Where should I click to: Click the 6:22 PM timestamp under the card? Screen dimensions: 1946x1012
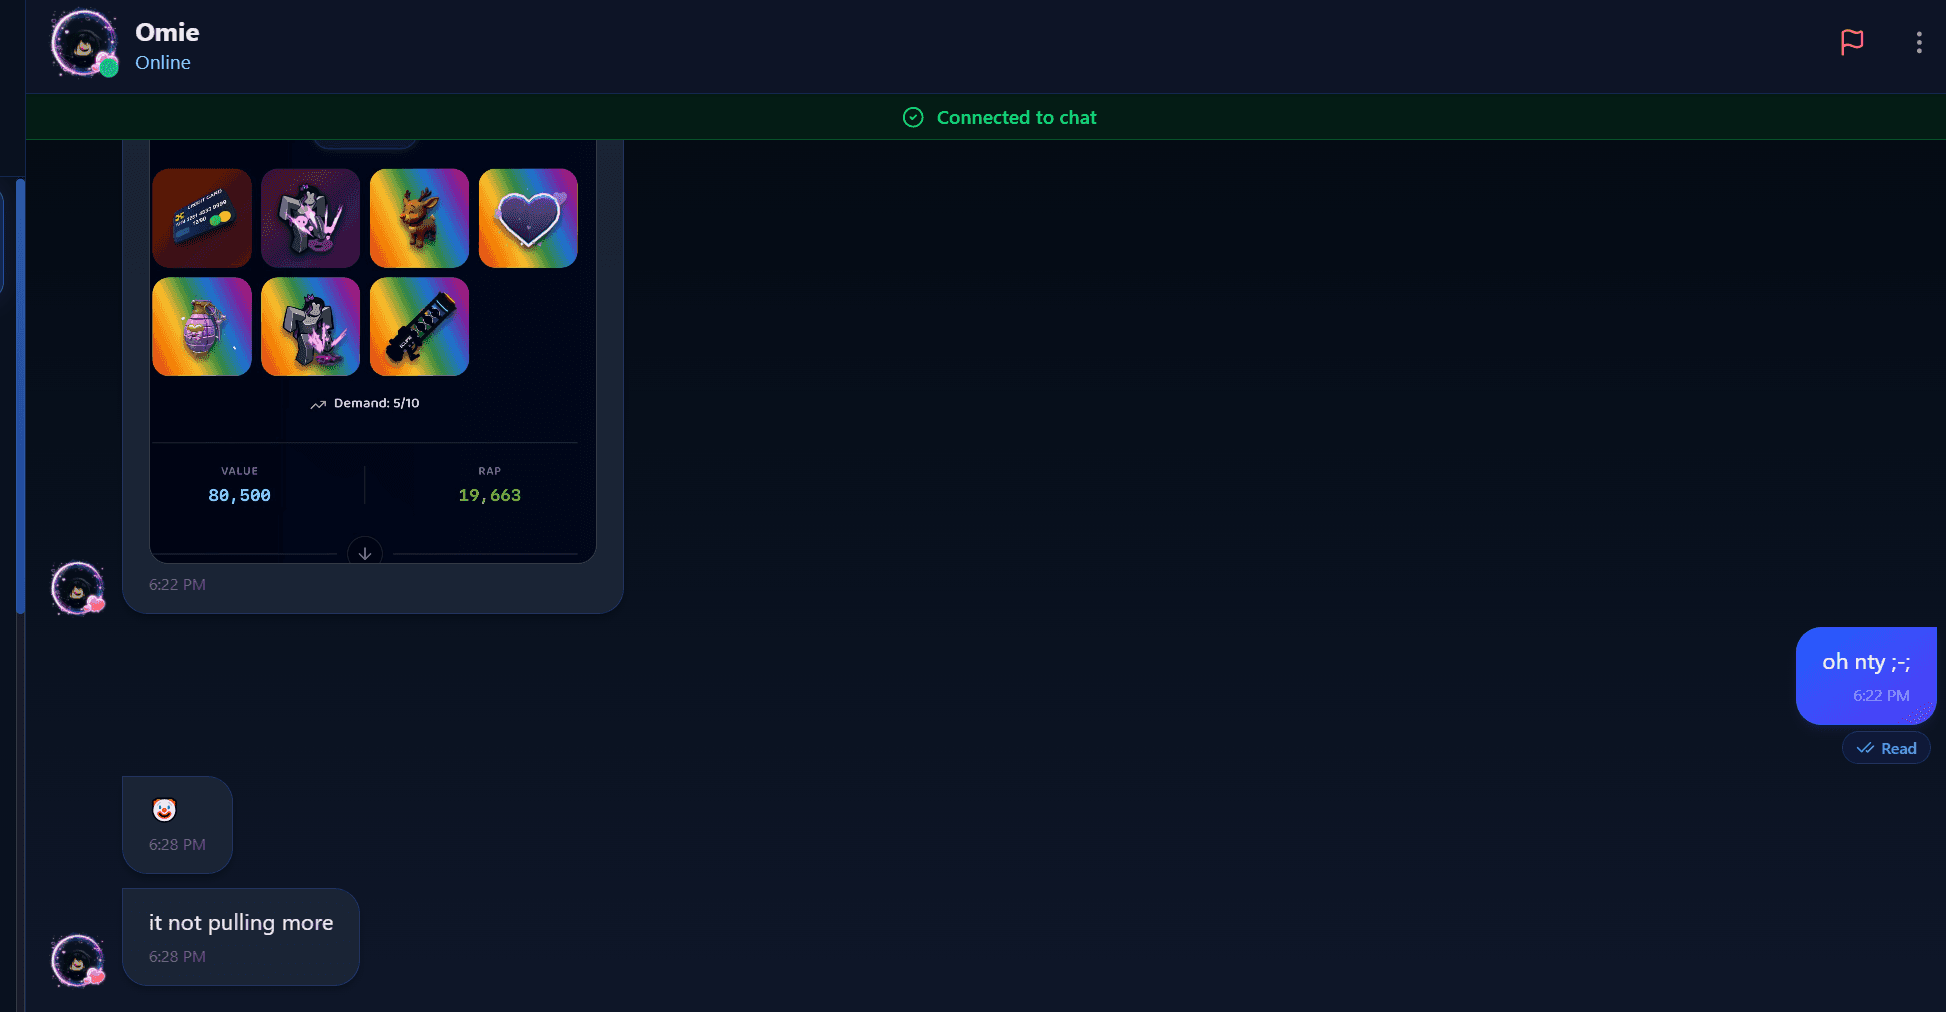(x=177, y=584)
